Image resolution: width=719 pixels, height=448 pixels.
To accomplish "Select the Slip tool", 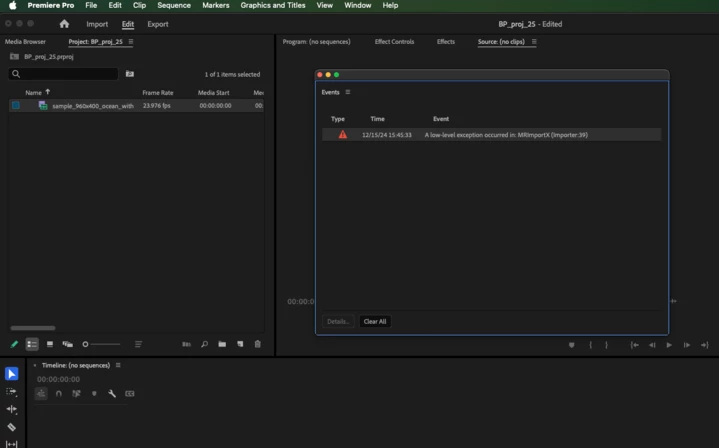I will click(x=11, y=443).
